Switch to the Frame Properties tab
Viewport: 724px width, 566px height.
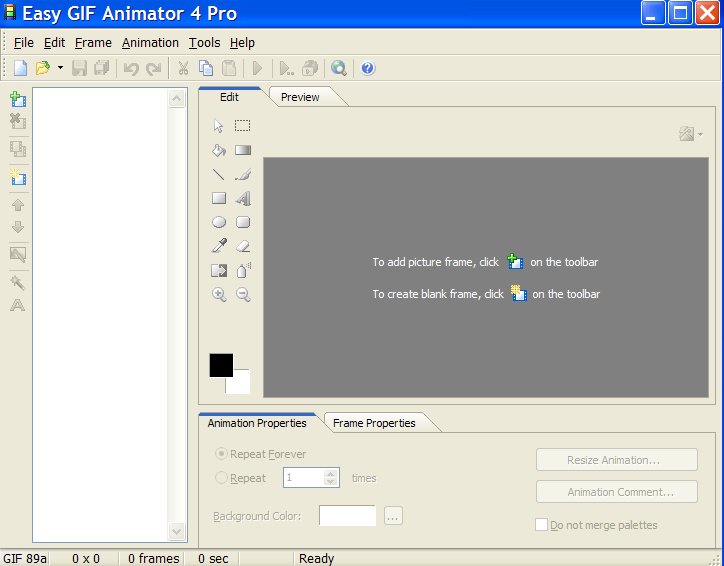pyautogui.click(x=374, y=423)
